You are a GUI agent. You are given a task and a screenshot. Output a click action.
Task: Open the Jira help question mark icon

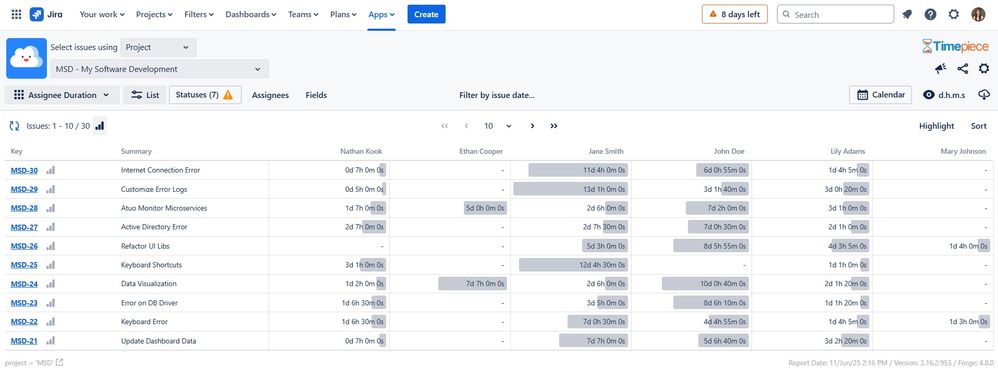(x=930, y=14)
